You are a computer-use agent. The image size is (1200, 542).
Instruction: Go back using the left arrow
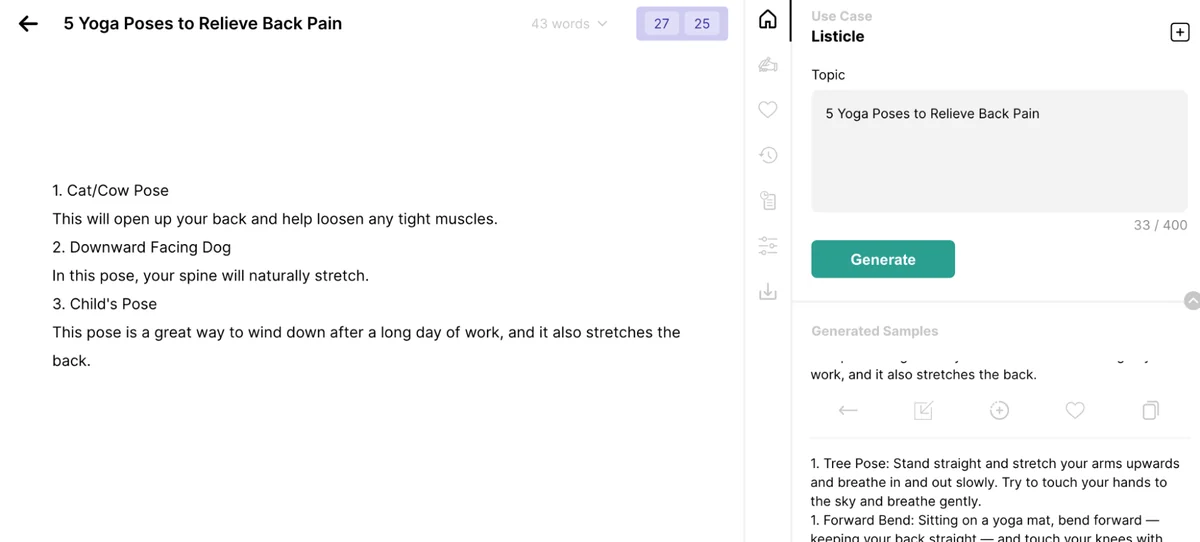[28, 24]
